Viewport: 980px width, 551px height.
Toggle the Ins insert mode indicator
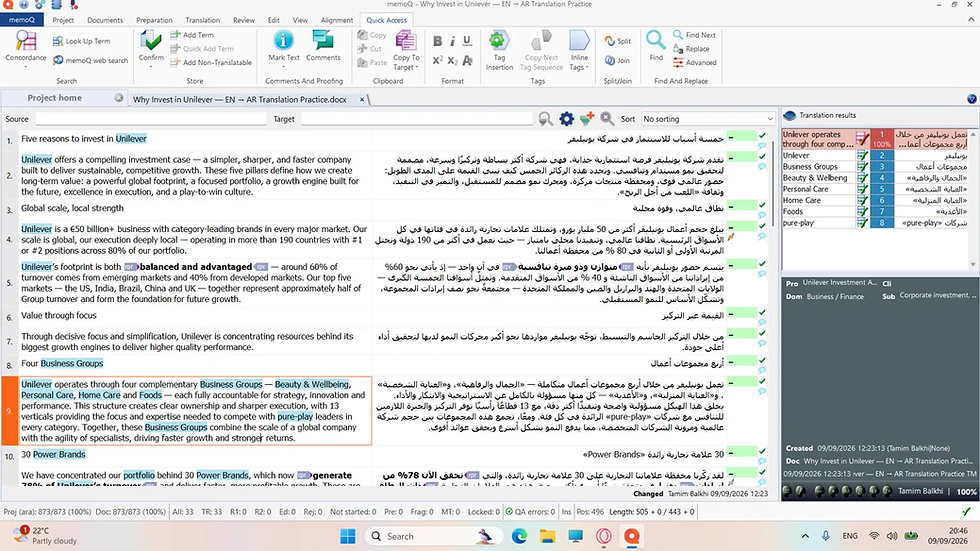coord(566,512)
